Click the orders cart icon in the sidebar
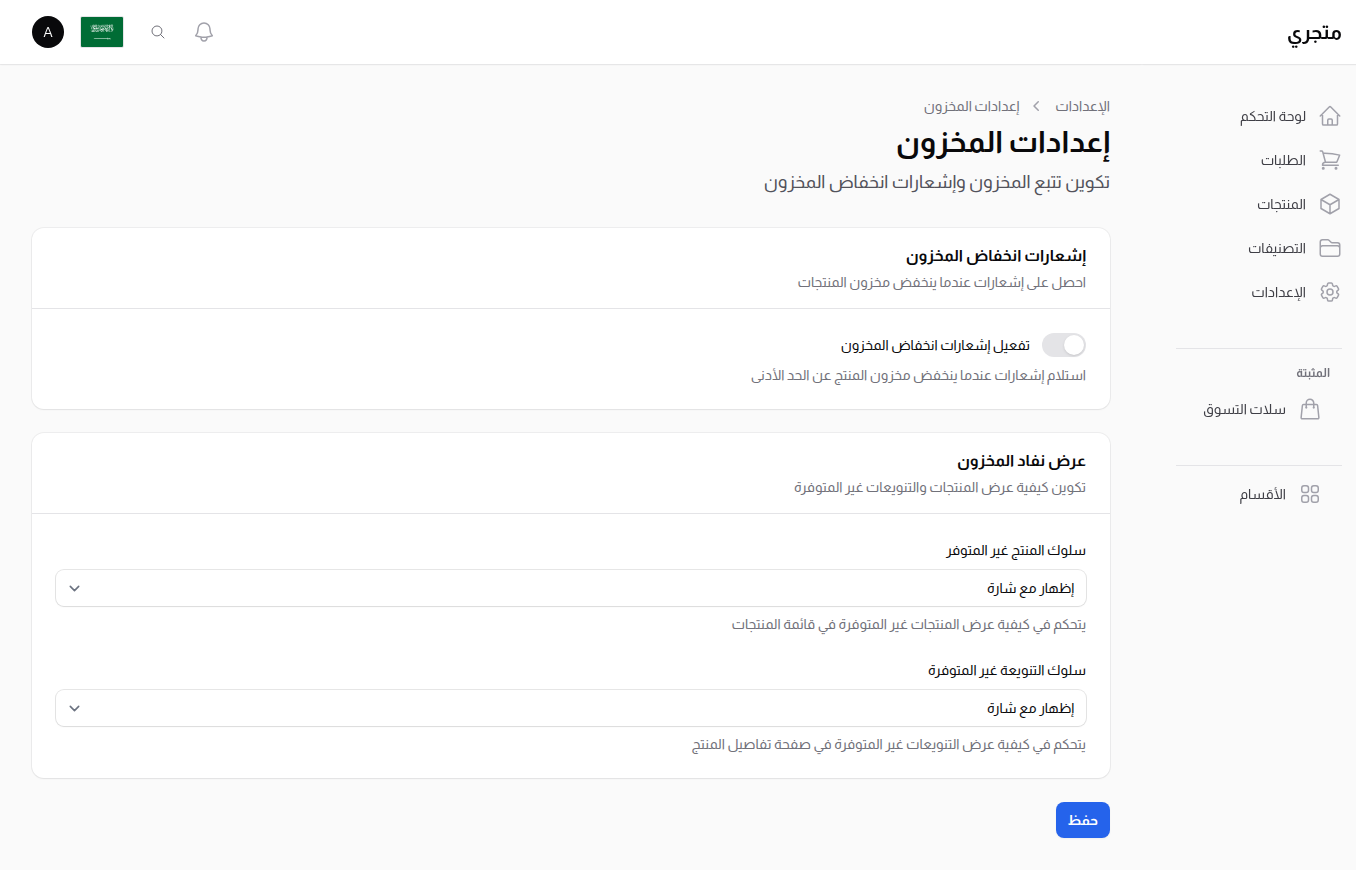This screenshot has width=1356, height=870. [x=1330, y=160]
